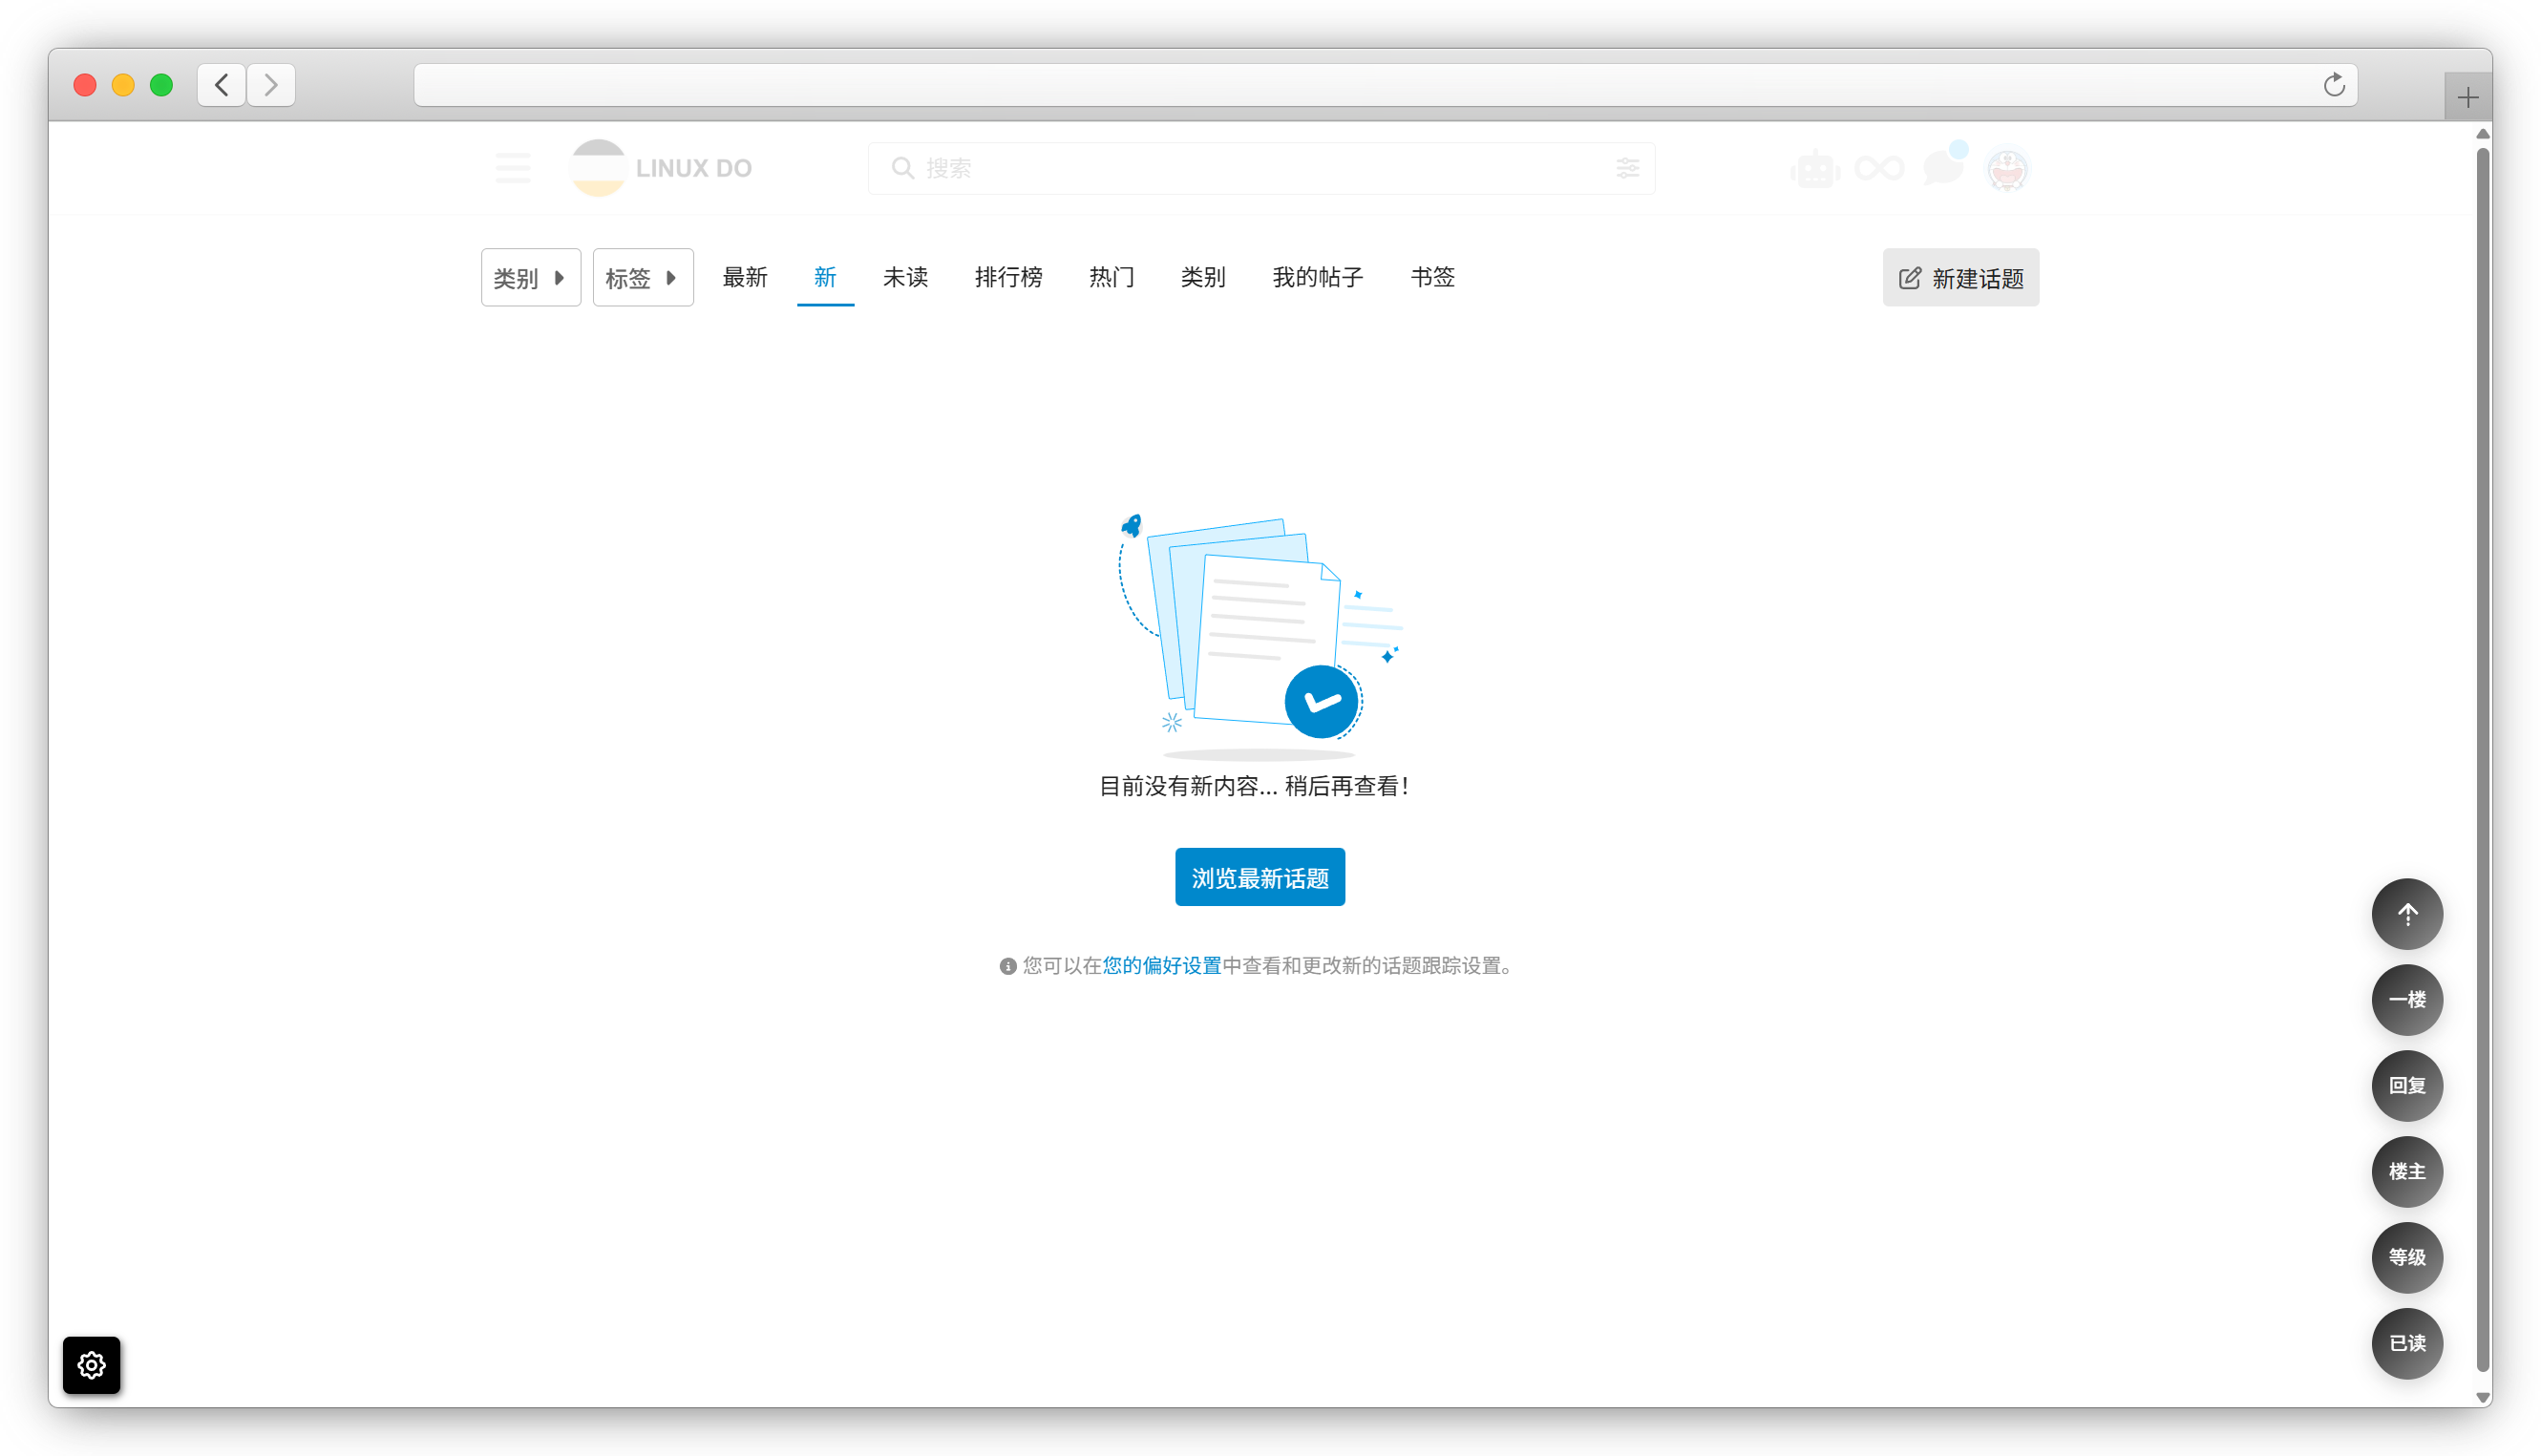Switch to the 未读 unread tab
2541x1456 pixels.
905,277
